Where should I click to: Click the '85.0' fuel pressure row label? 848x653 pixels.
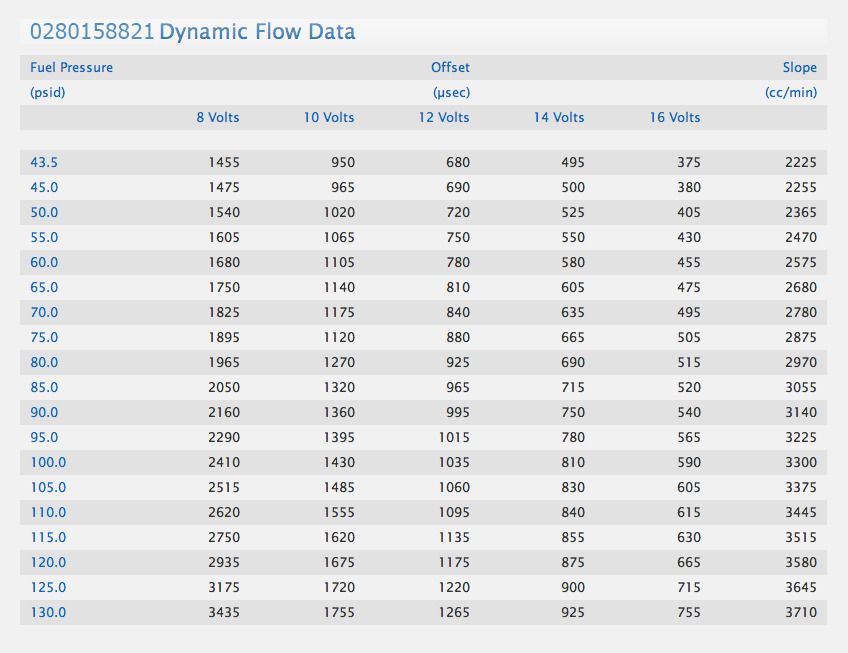coord(44,387)
